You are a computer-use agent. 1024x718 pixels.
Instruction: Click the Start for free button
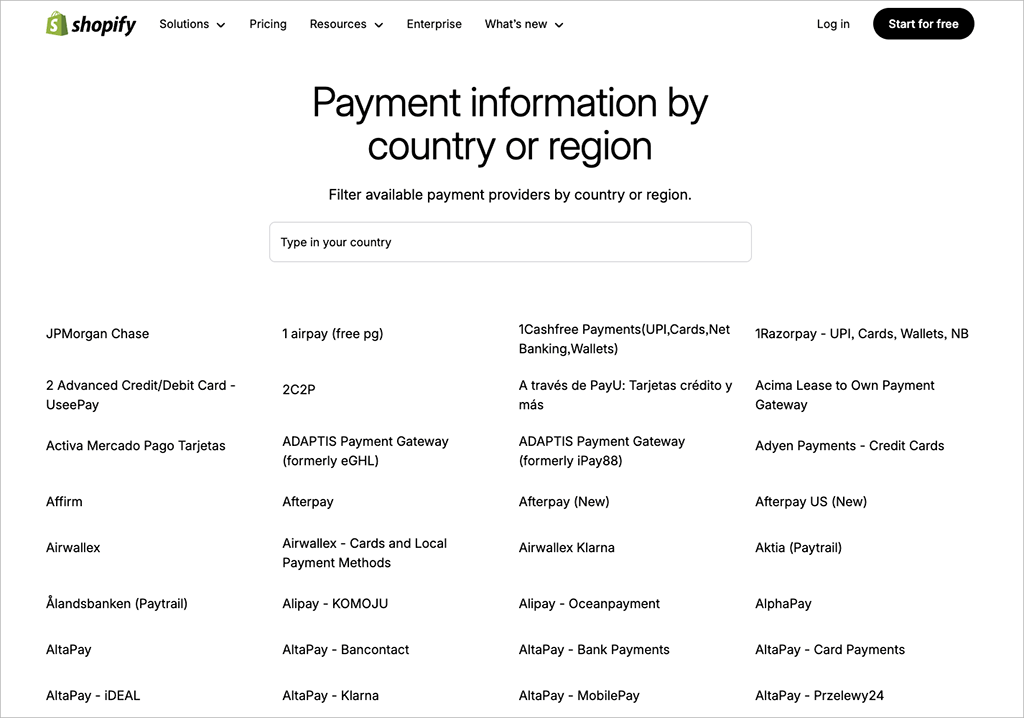(923, 24)
